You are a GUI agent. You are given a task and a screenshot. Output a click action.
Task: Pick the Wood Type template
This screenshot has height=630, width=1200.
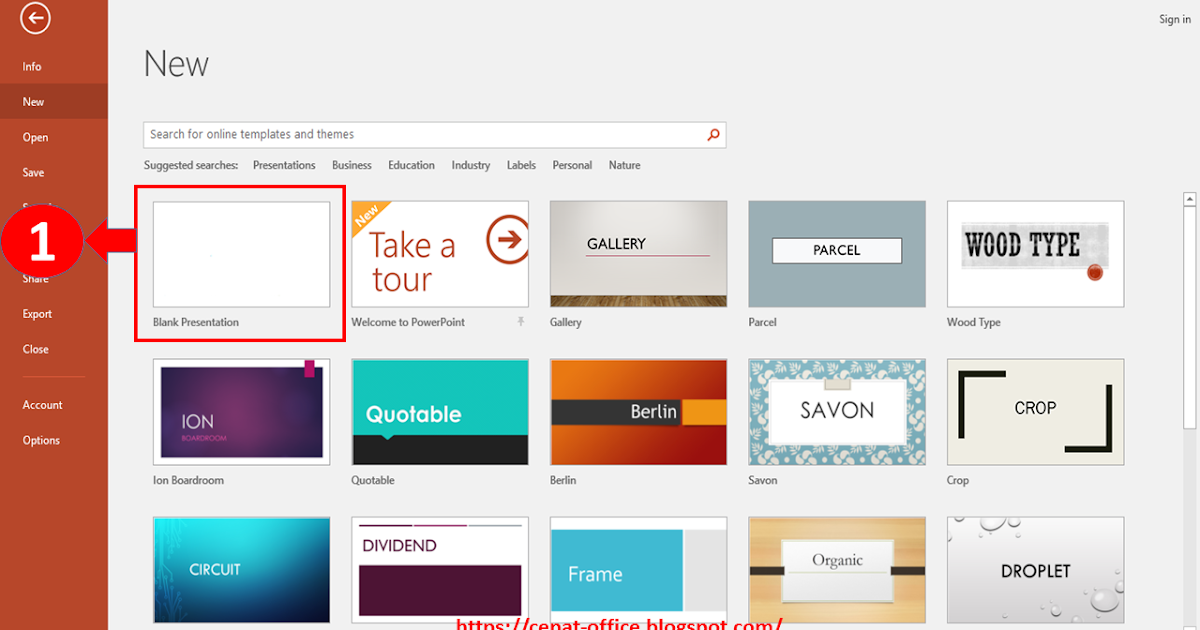[x=1035, y=254]
